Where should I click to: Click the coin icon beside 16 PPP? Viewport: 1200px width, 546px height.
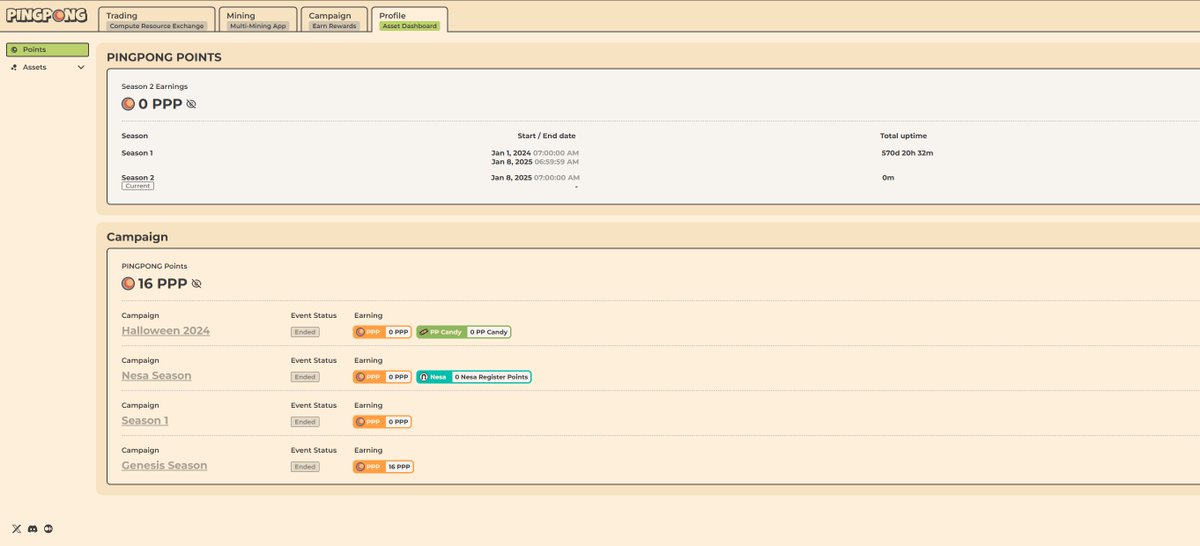128,284
